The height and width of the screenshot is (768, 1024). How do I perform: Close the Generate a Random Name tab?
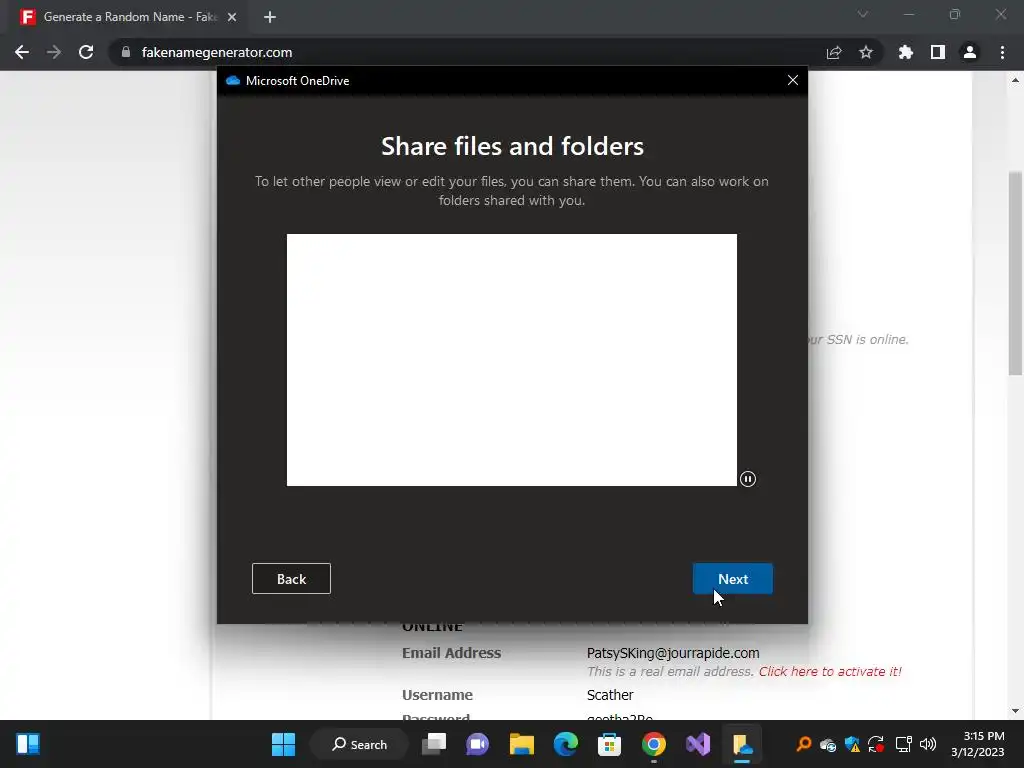[x=231, y=17]
